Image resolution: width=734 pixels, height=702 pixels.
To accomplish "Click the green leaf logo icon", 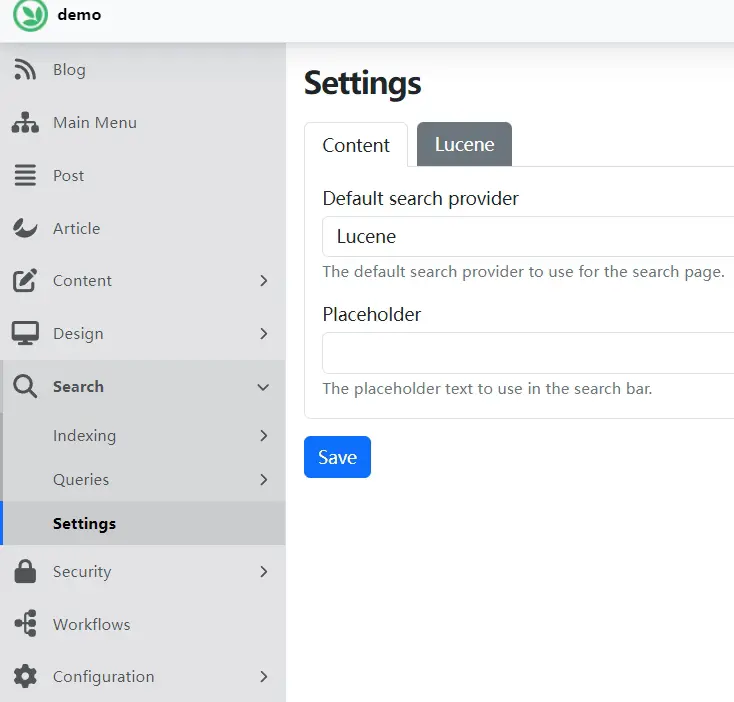I will (x=30, y=15).
